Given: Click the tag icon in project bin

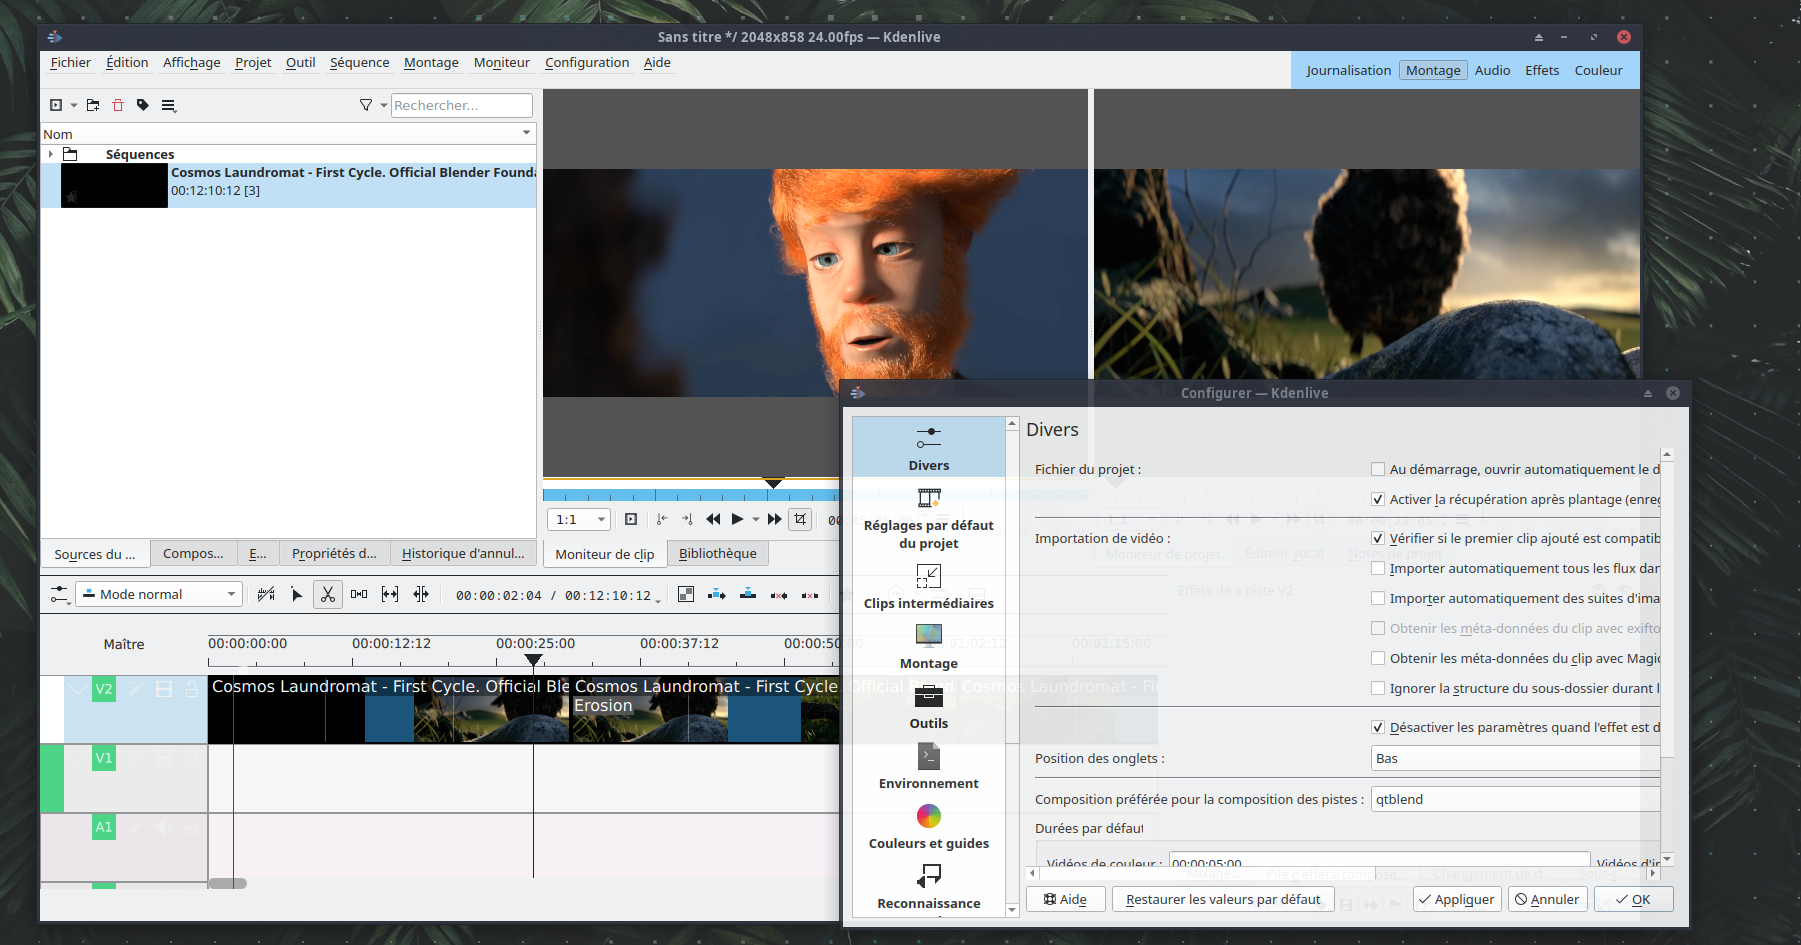Looking at the screenshot, I should coord(143,105).
